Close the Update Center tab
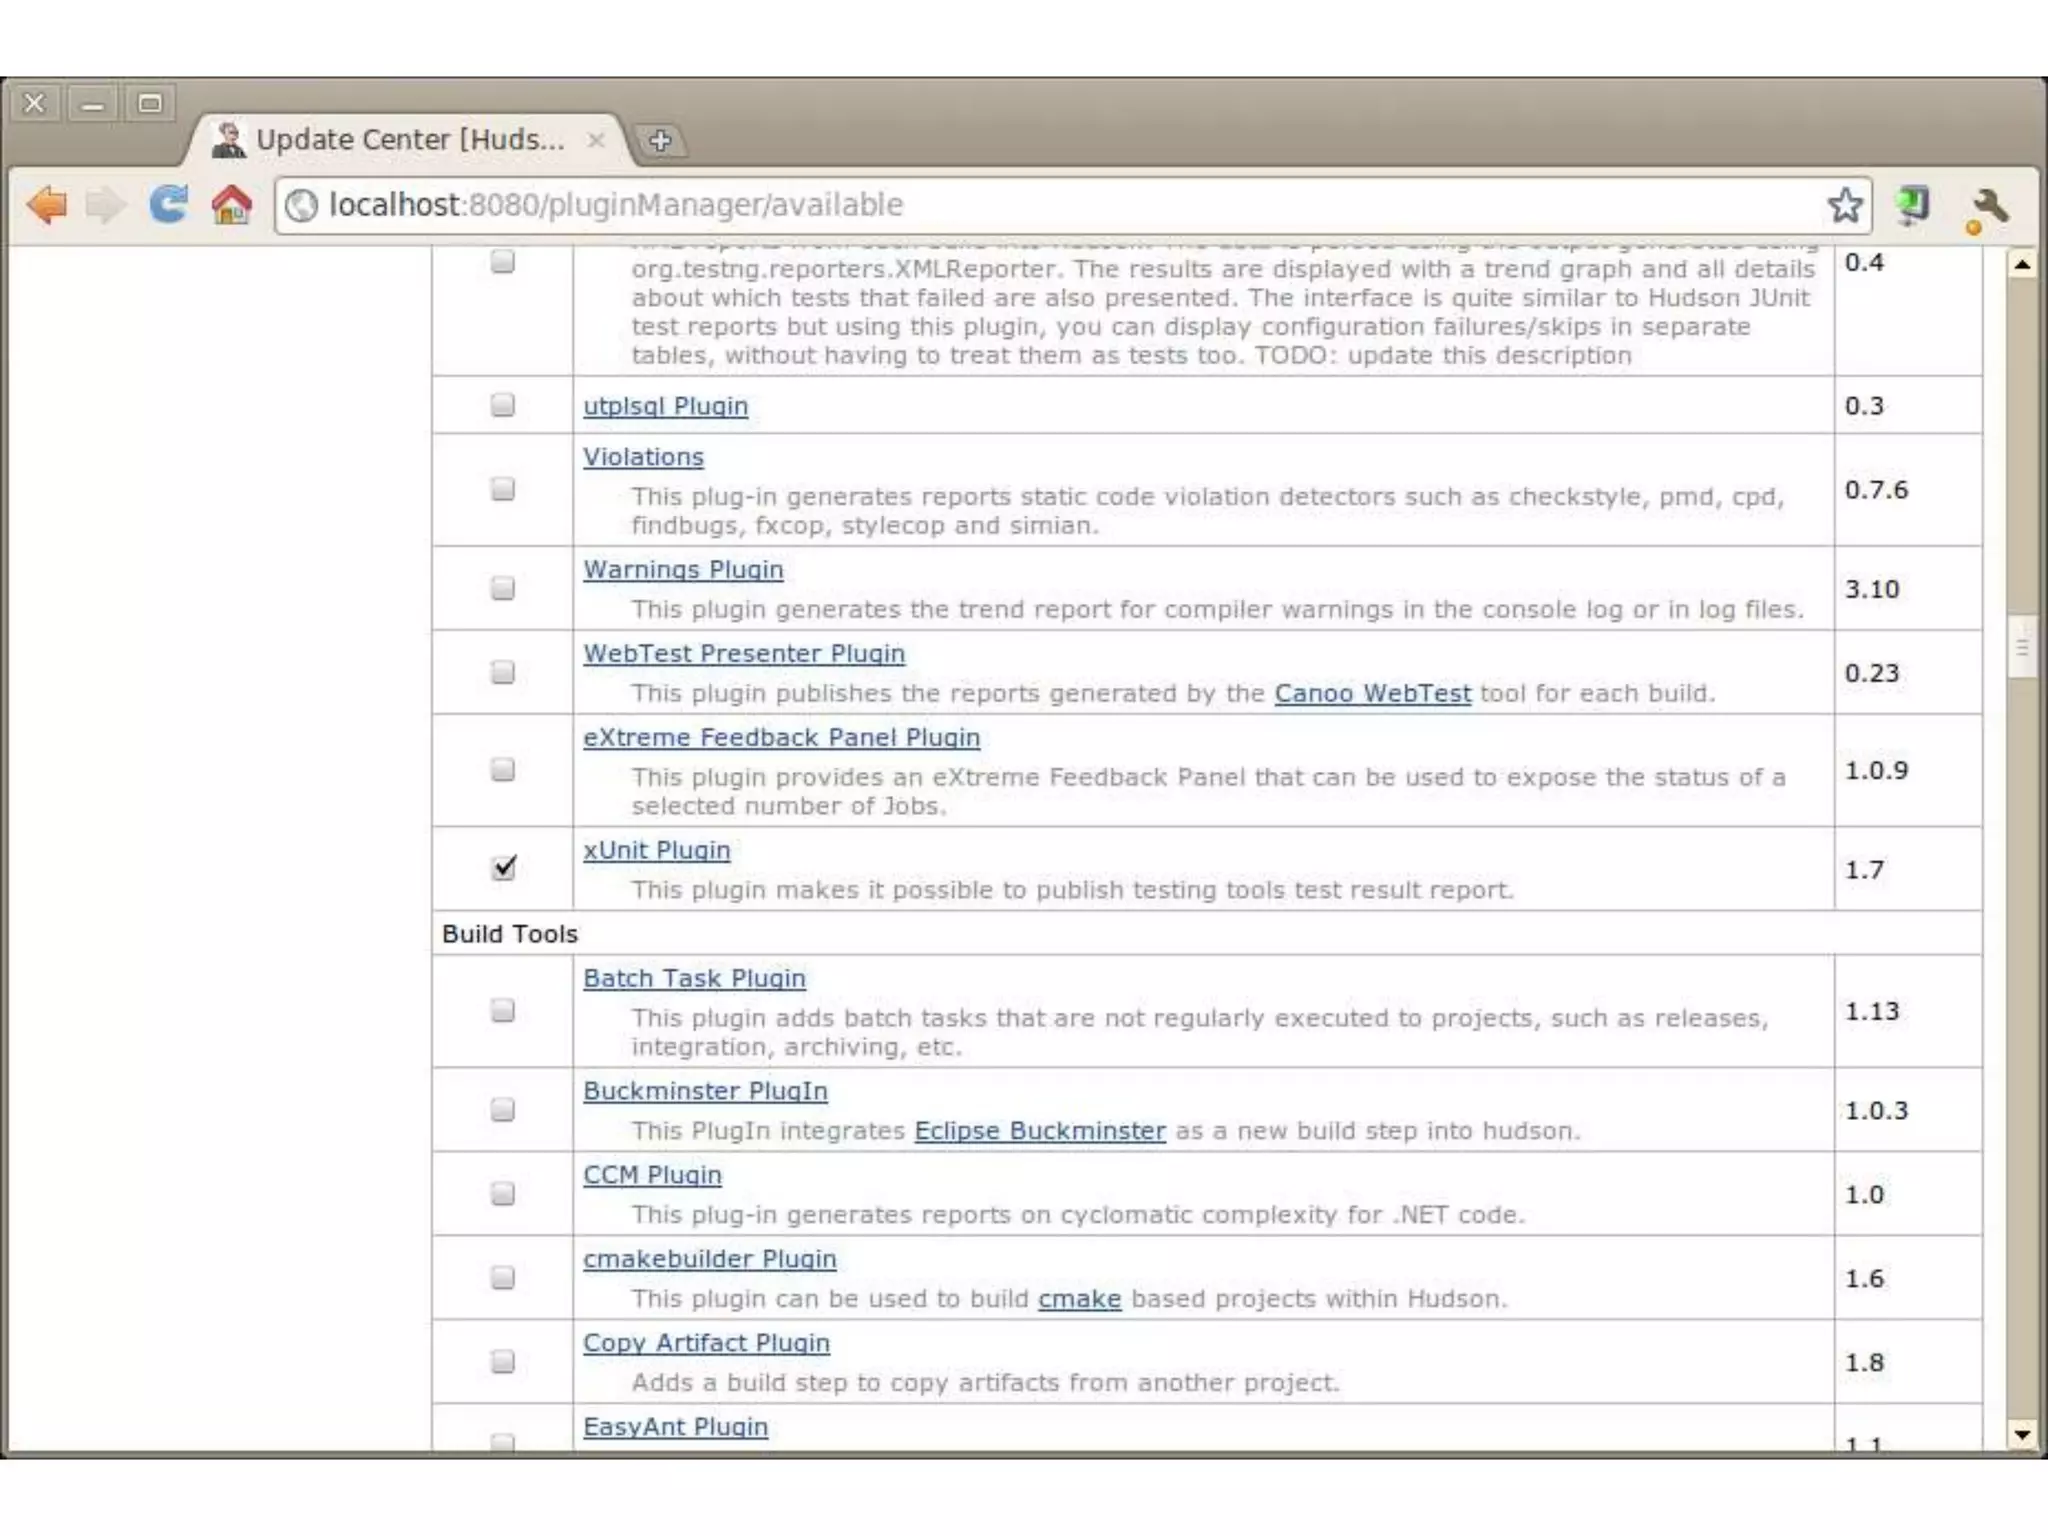2048x1536 pixels. [596, 140]
